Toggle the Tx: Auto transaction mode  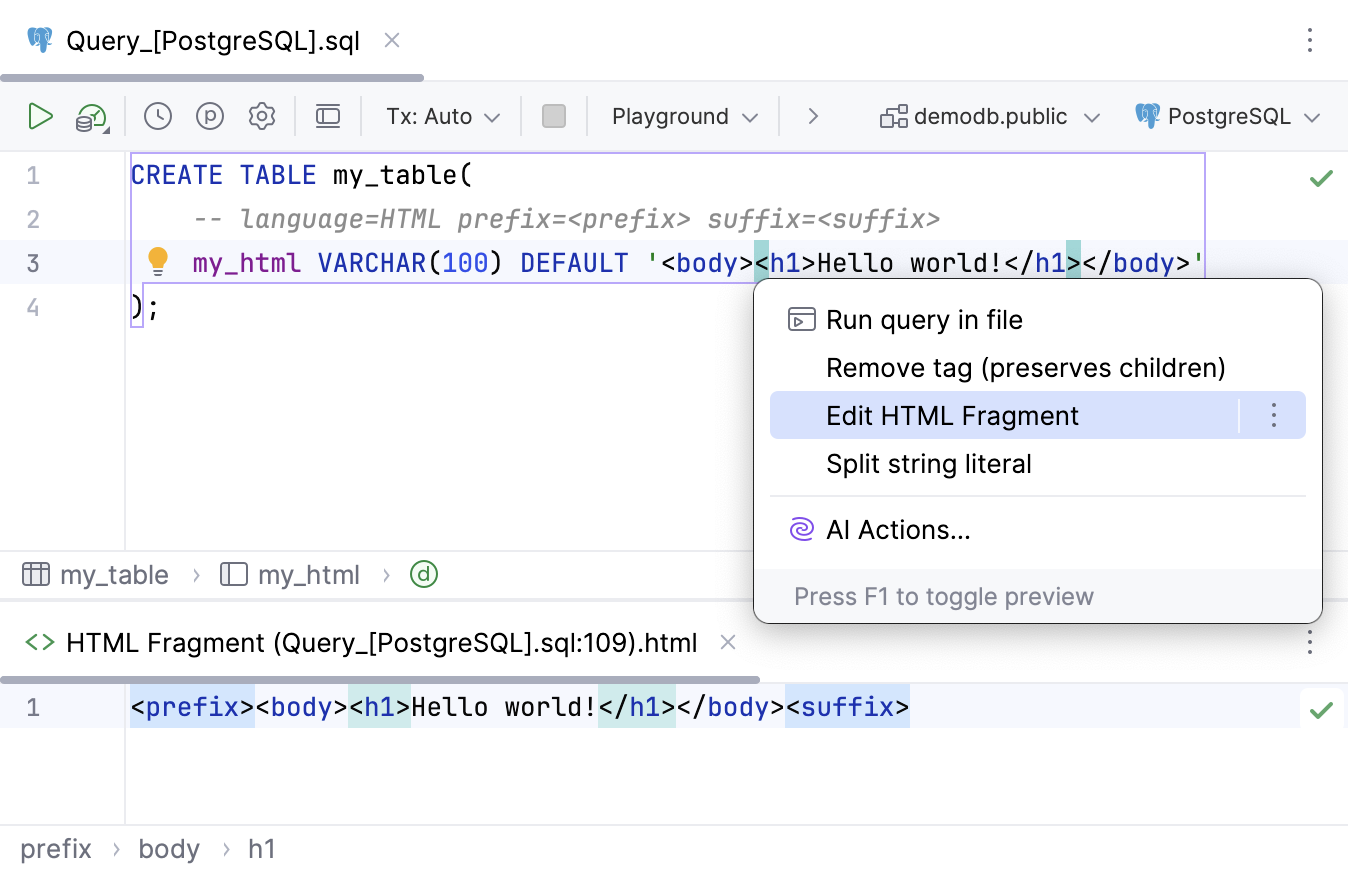(x=440, y=116)
